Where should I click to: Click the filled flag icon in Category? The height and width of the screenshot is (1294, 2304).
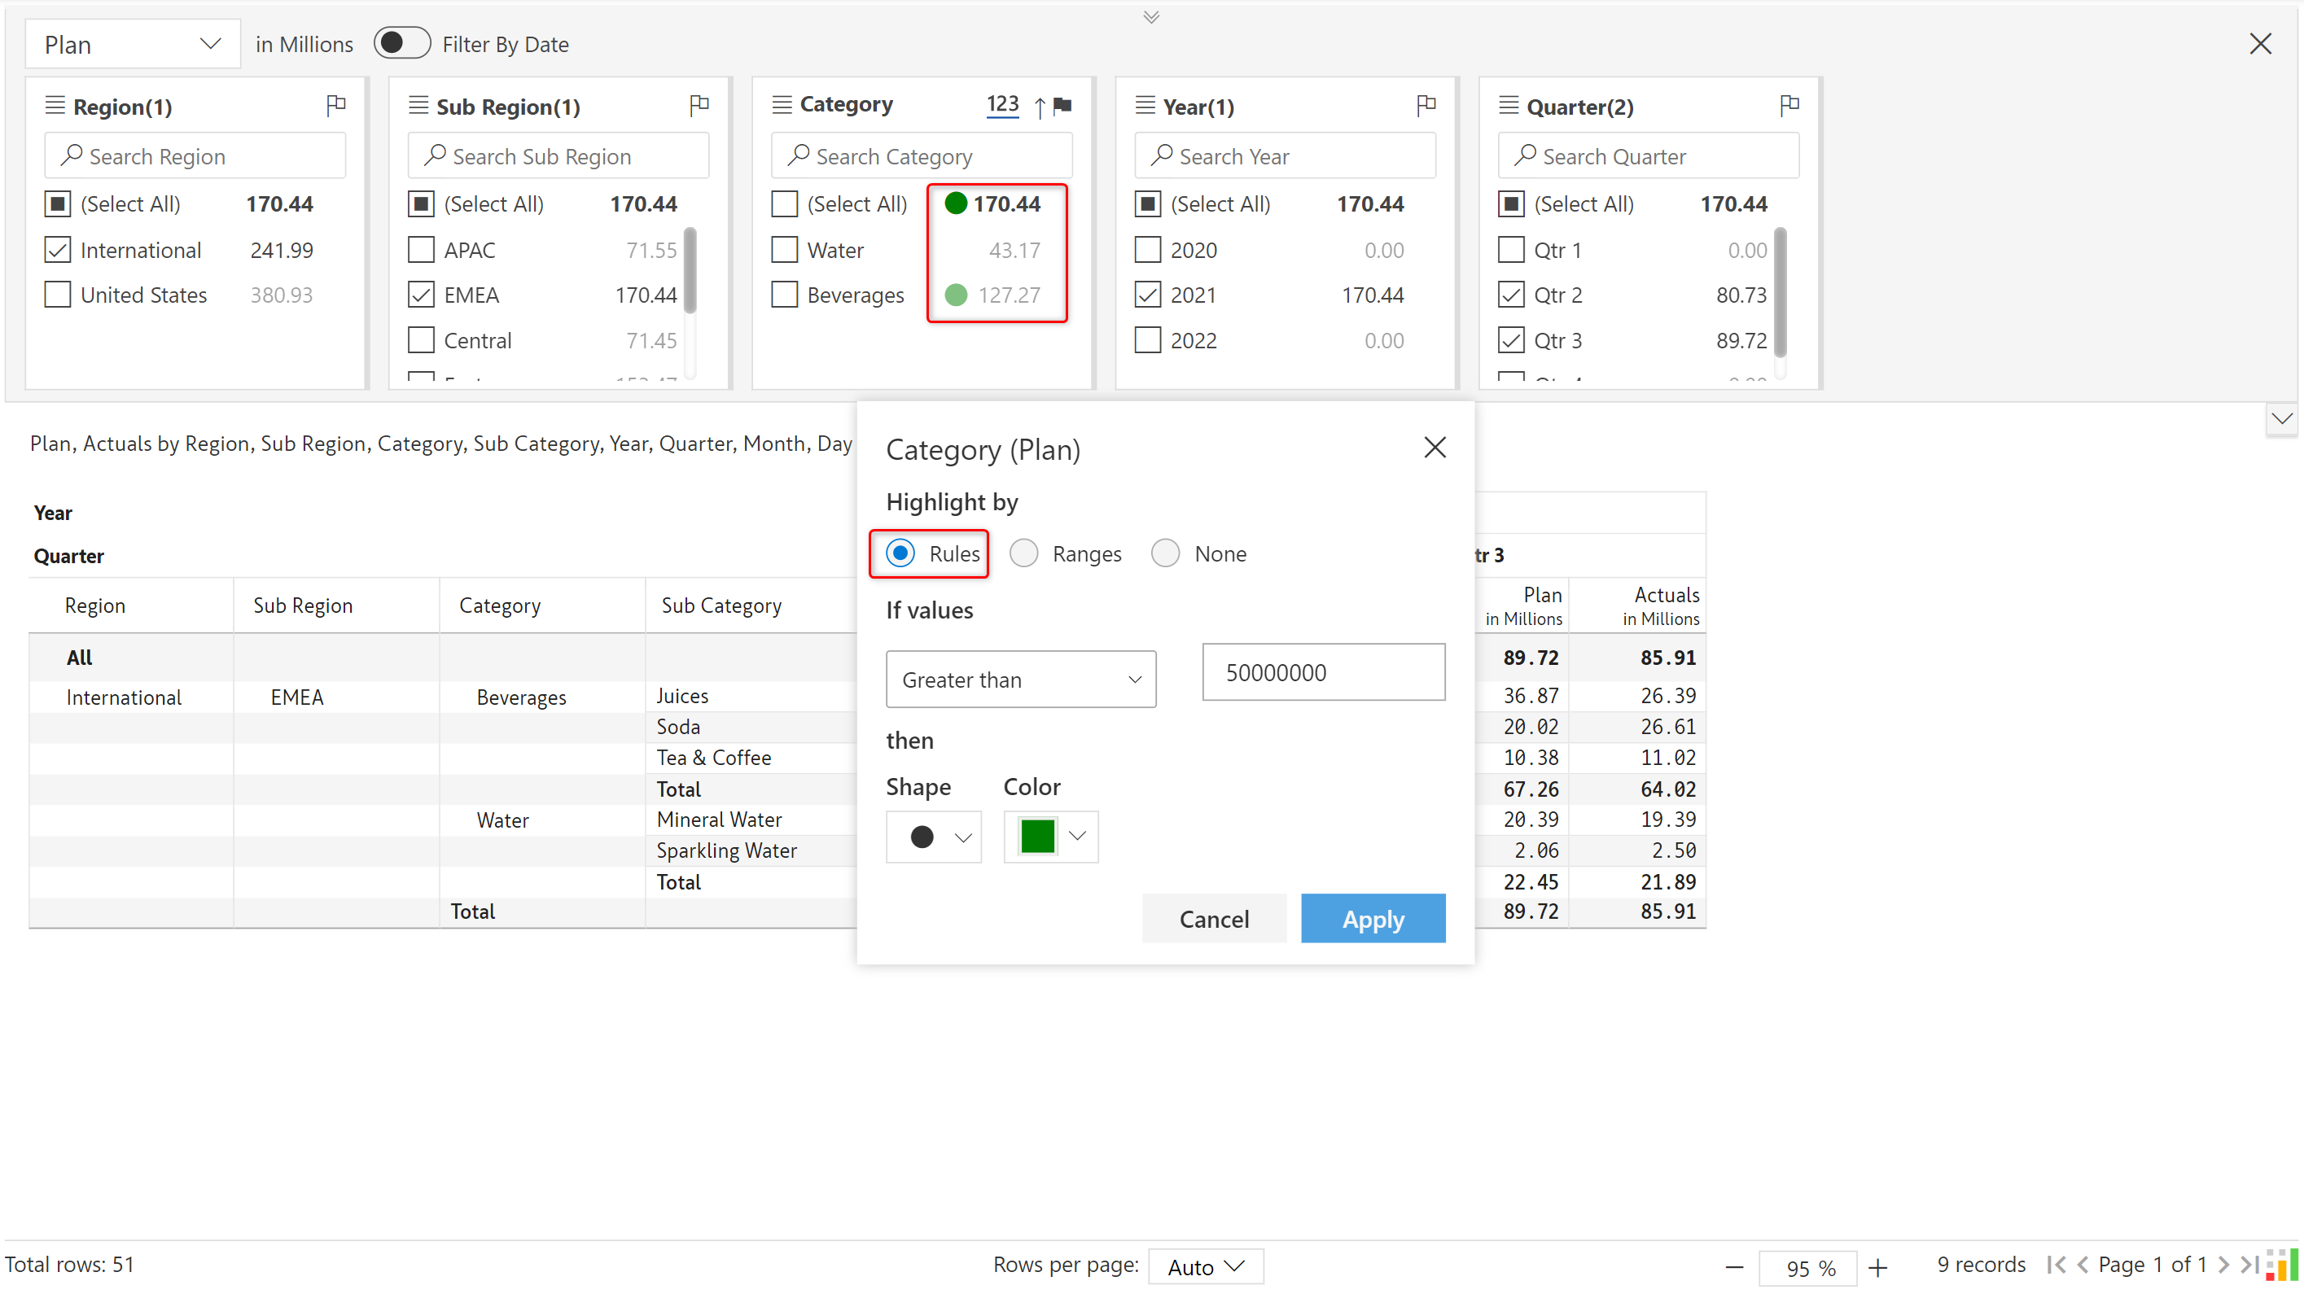[x=1063, y=105]
